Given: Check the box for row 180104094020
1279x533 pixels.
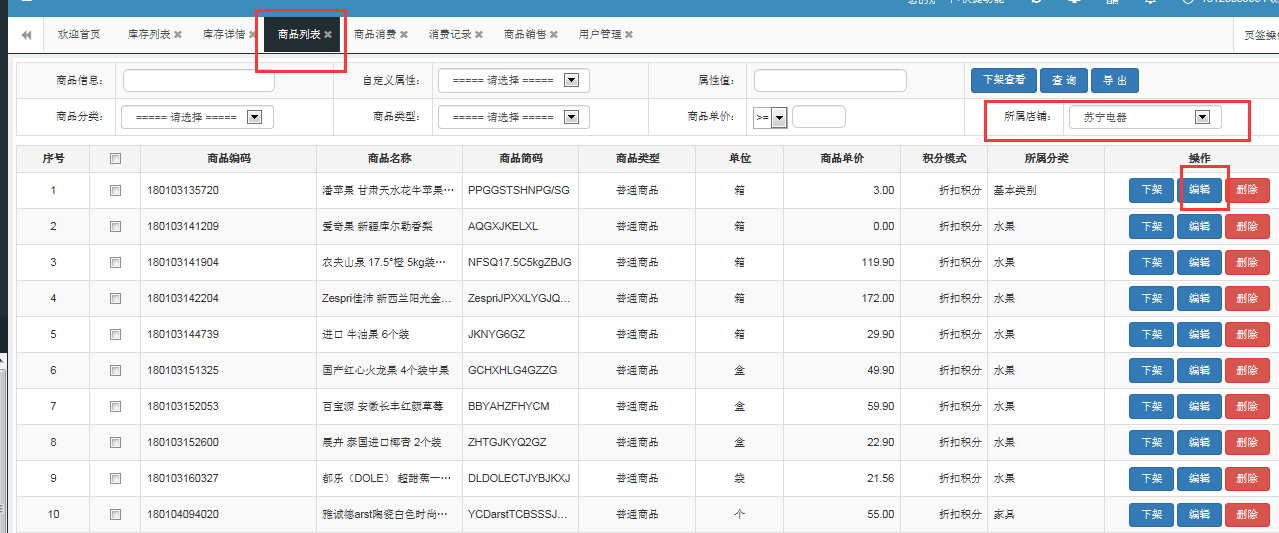Looking at the screenshot, I should pos(115,514).
